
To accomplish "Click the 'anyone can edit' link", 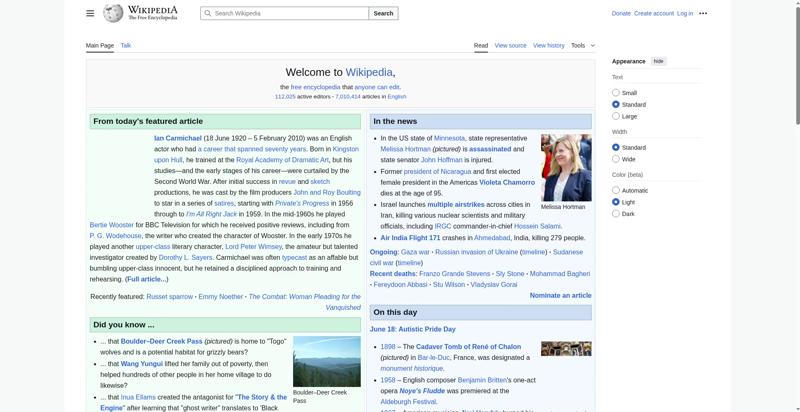I will coord(377,87).
